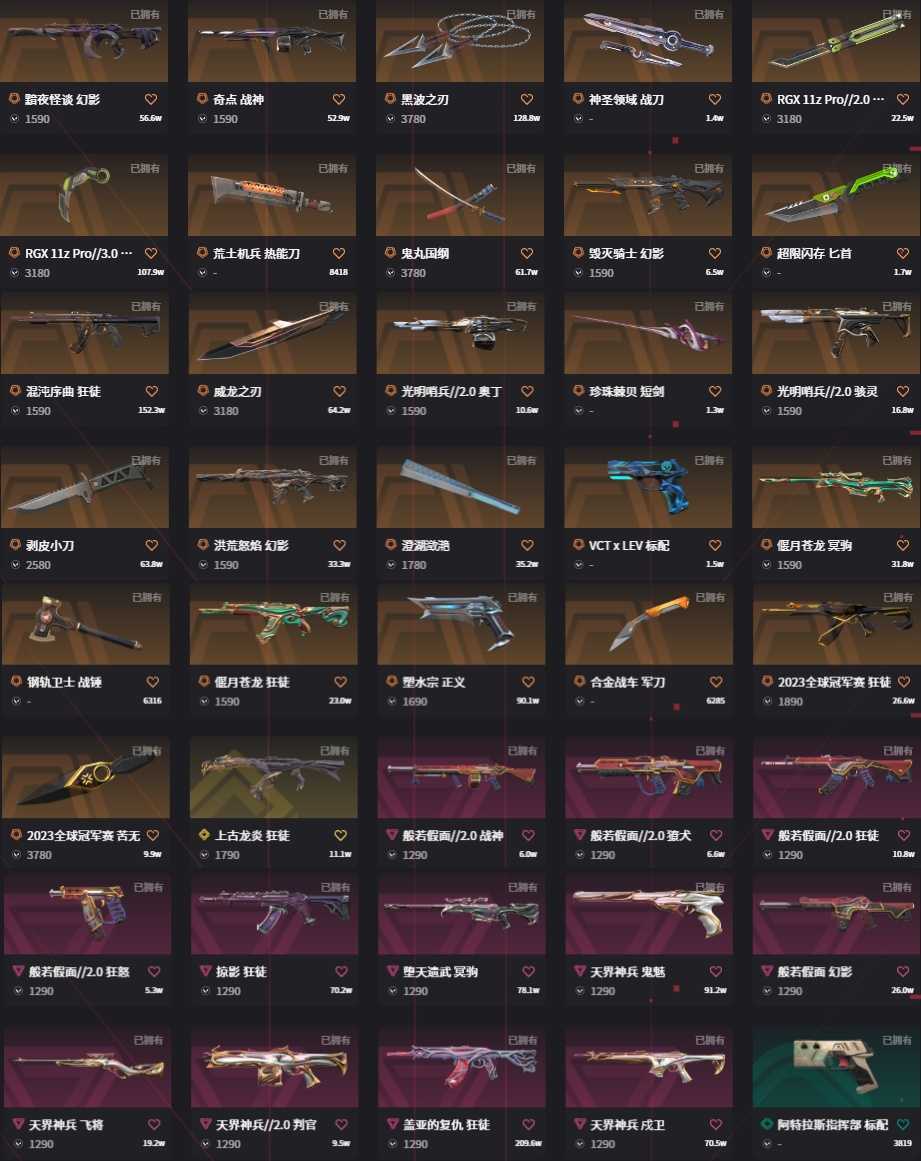The height and width of the screenshot is (1161, 921).
Task: Select the 般若假面//2.0 狂怒 pistol thumbnail
Action: pyautogui.click(x=87, y=914)
